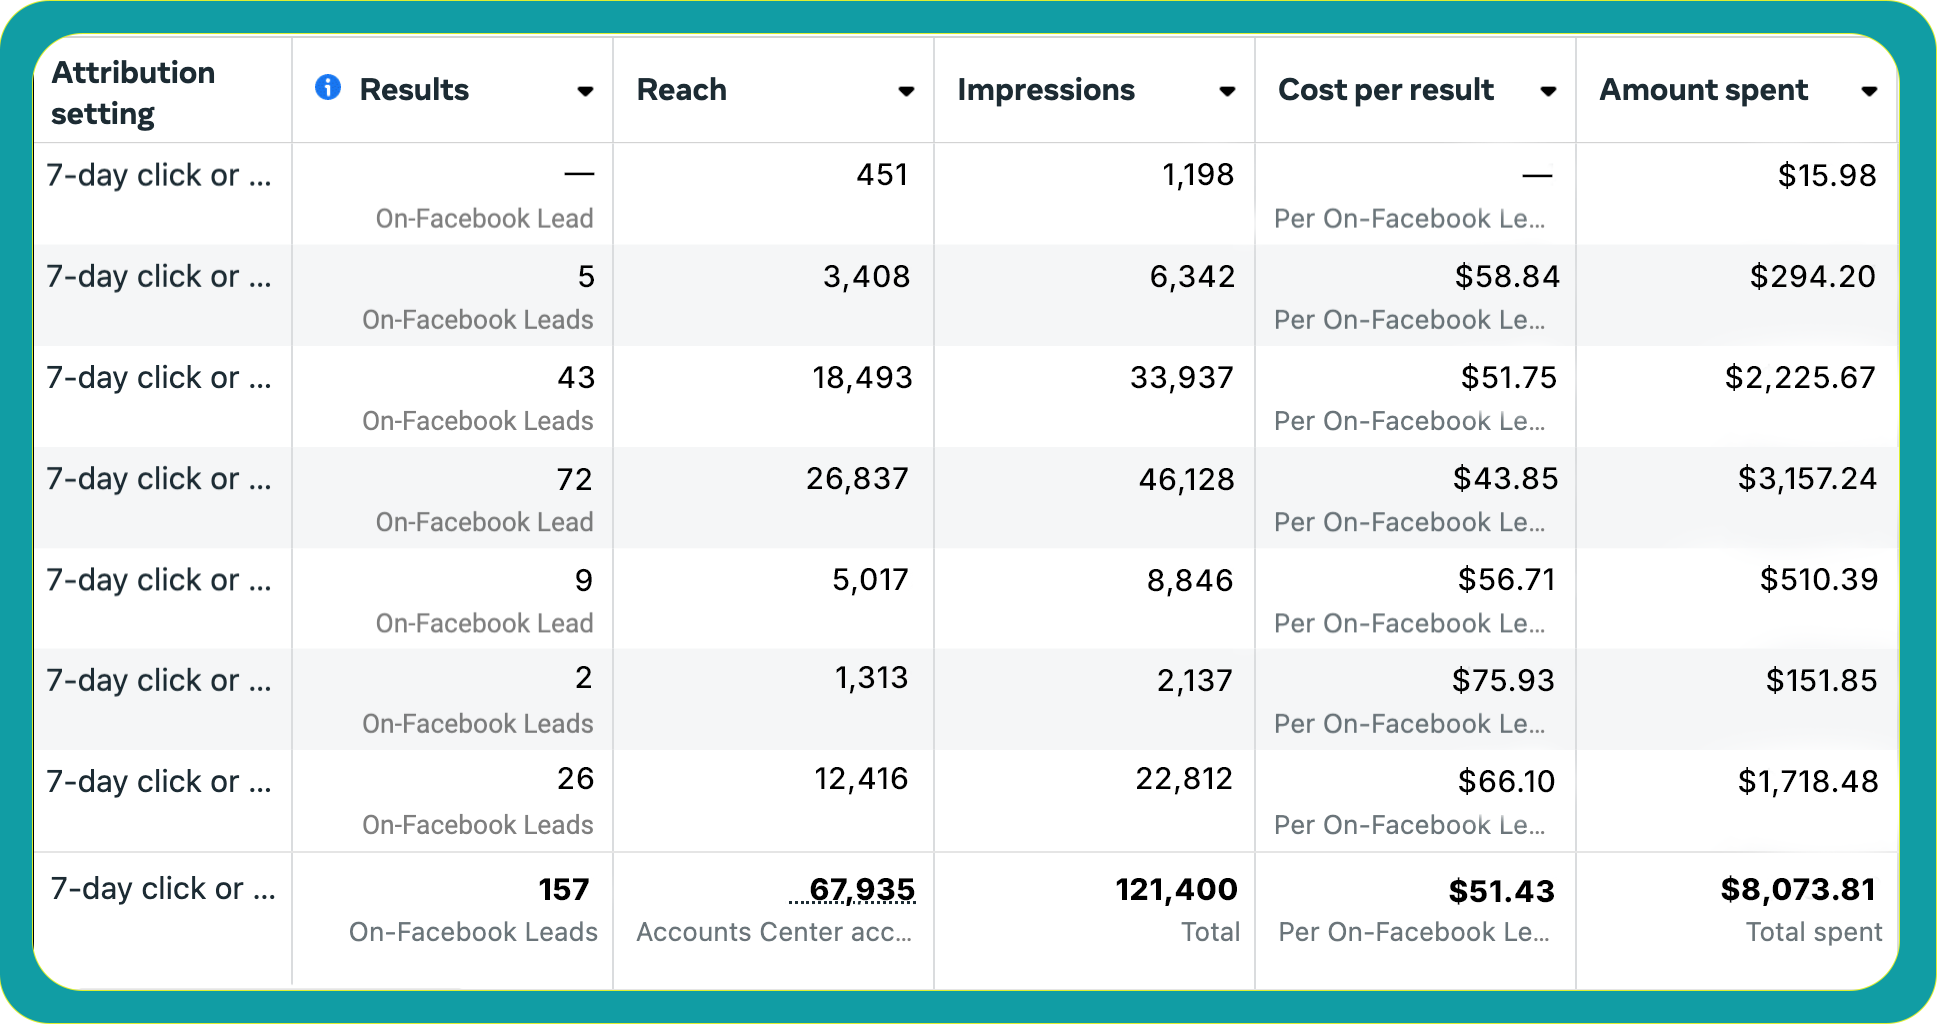Click the Attribution setting column header
Screen dimensions: 1937x1024
pyautogui.click(x=133, y=92)
